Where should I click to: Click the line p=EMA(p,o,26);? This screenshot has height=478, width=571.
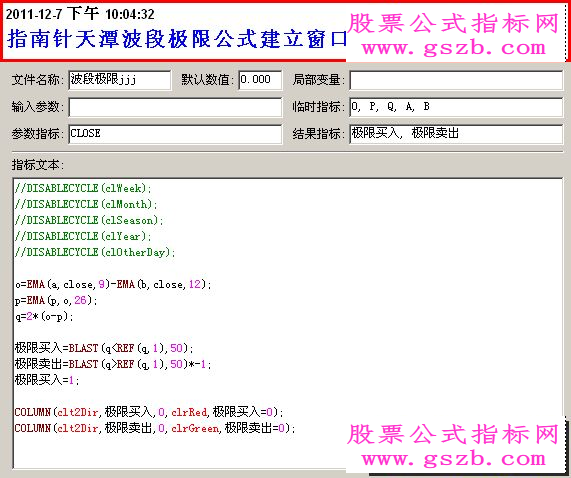pos(56,300)
